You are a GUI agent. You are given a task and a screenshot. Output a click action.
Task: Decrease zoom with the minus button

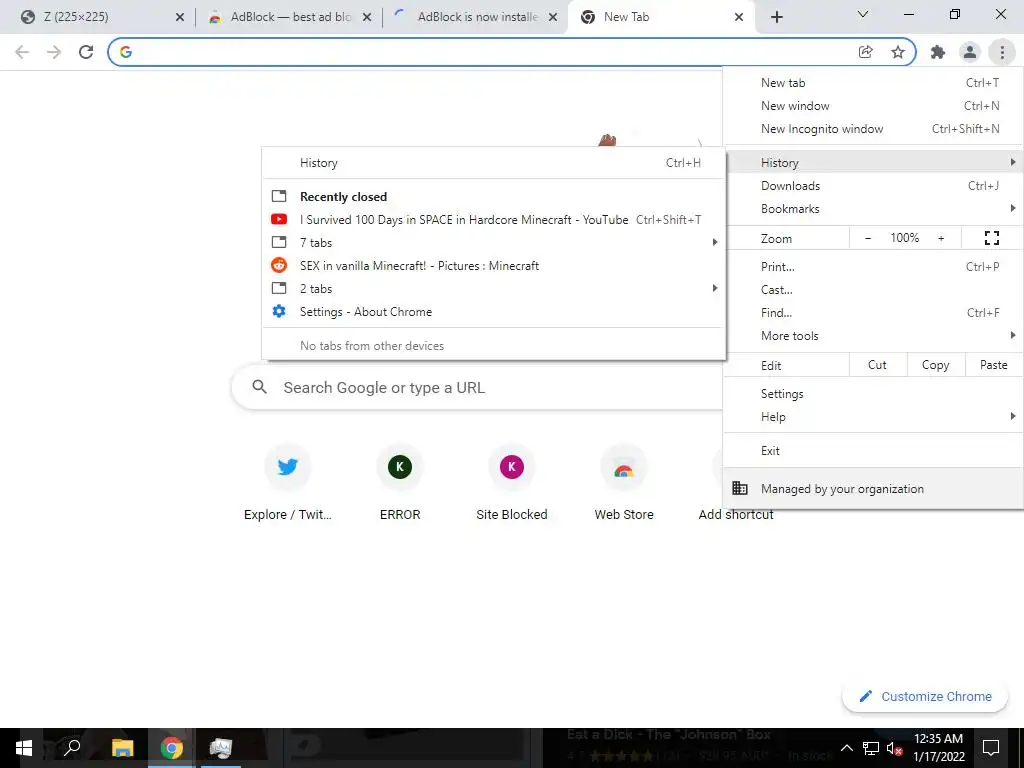pos(868,238)
